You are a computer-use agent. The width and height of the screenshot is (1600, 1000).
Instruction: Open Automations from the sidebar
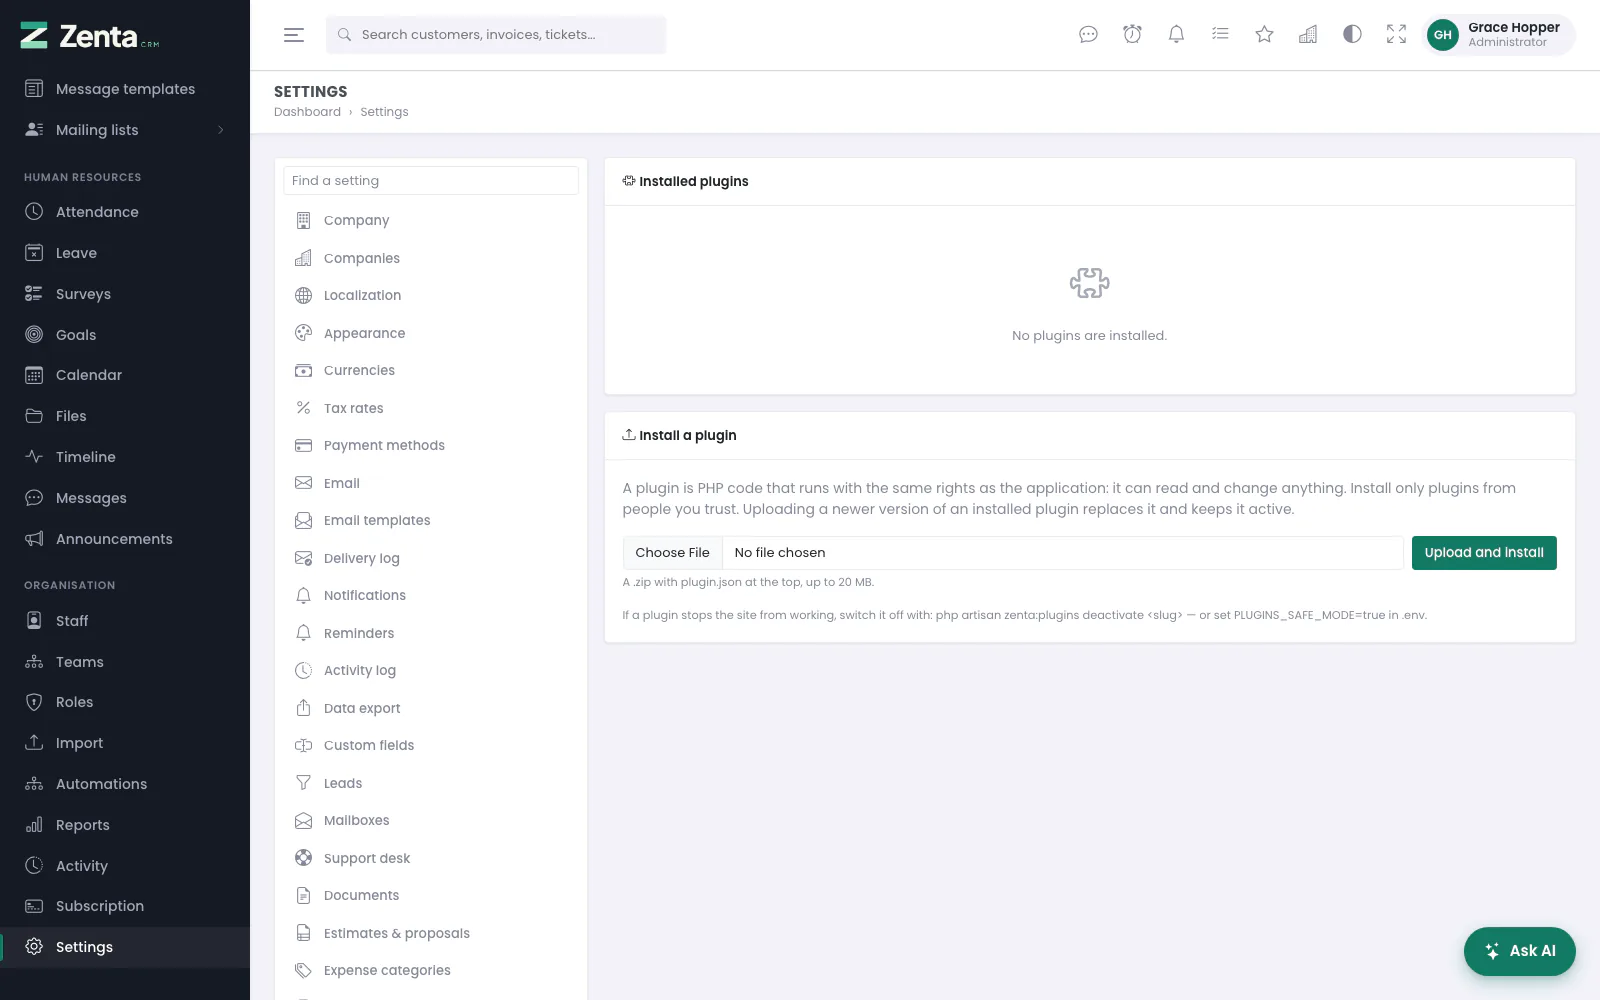[125, 784]
